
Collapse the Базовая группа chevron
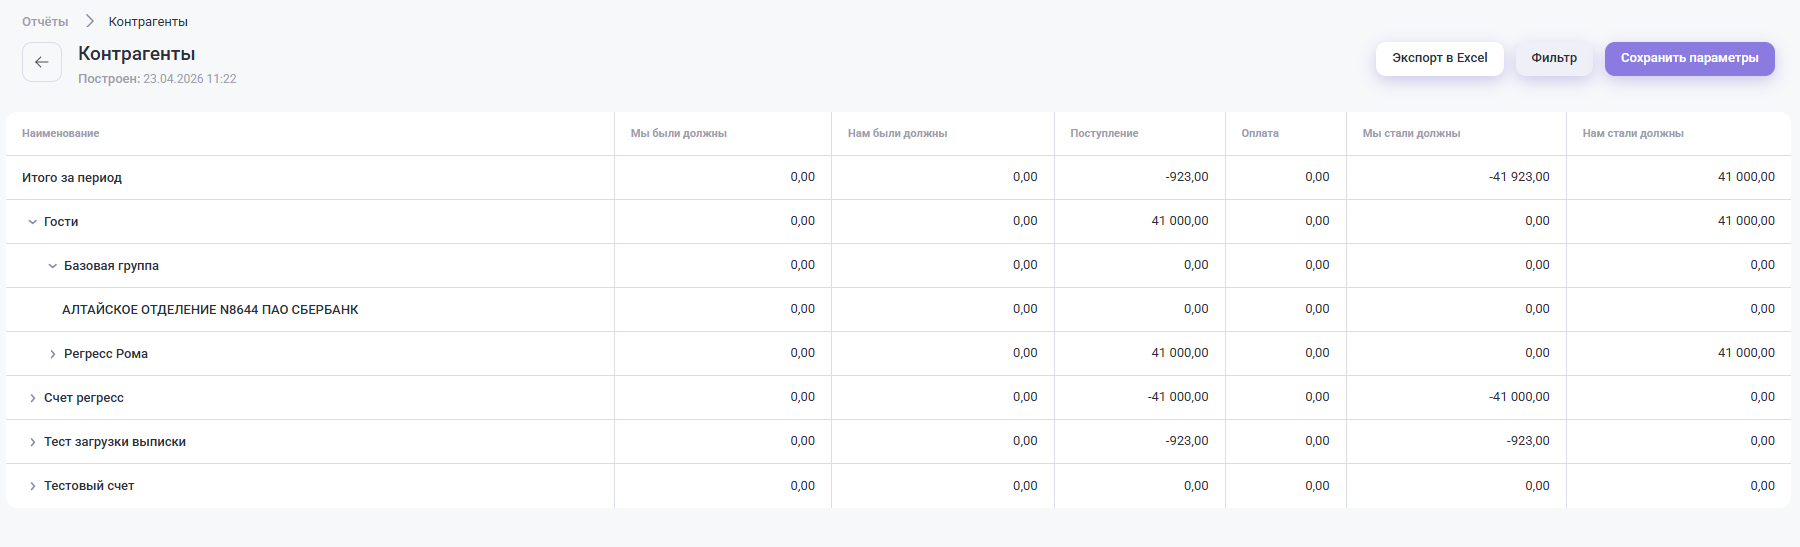53,266
